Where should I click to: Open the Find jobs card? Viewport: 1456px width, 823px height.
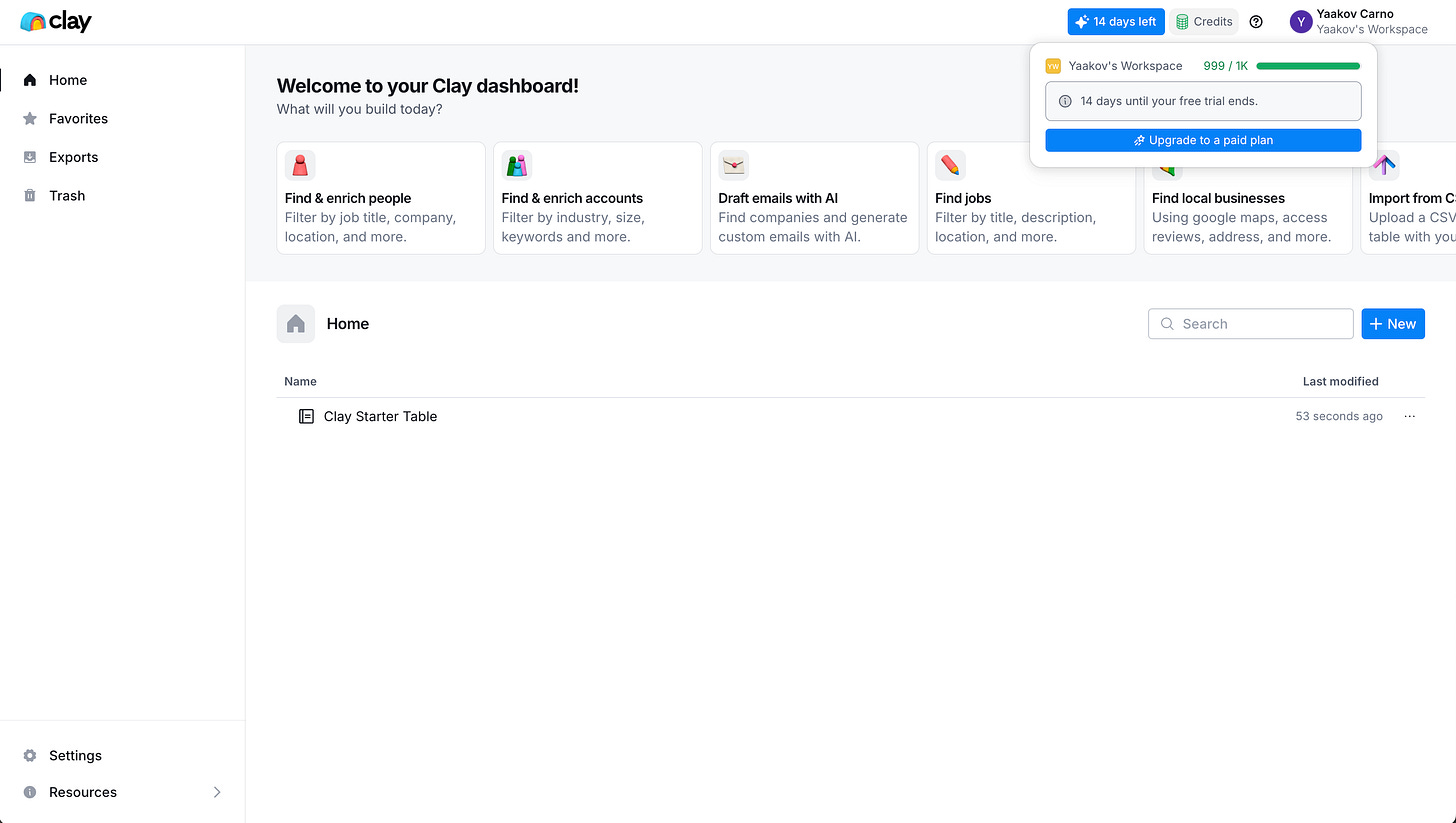pos(1031,198)
